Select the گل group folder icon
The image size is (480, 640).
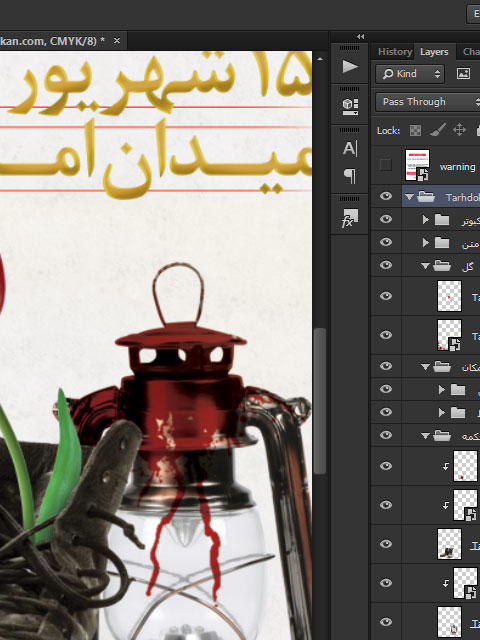point(442,266)
